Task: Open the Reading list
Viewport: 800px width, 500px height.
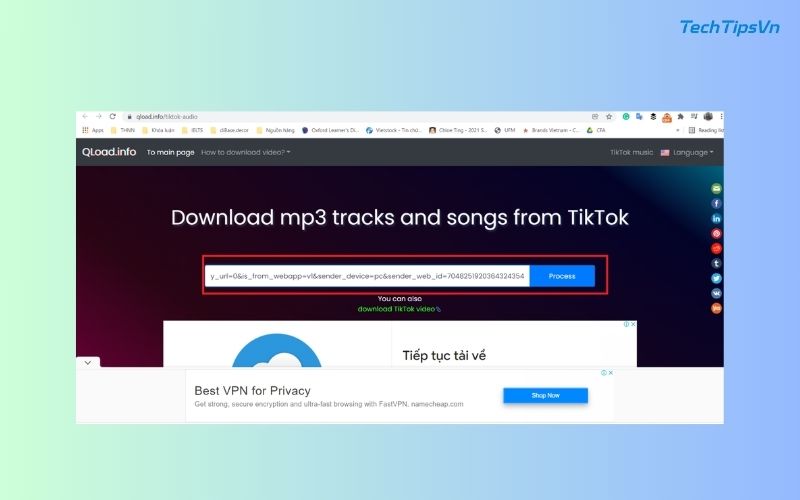Action: pyautogui.click(x=706, y=130)
